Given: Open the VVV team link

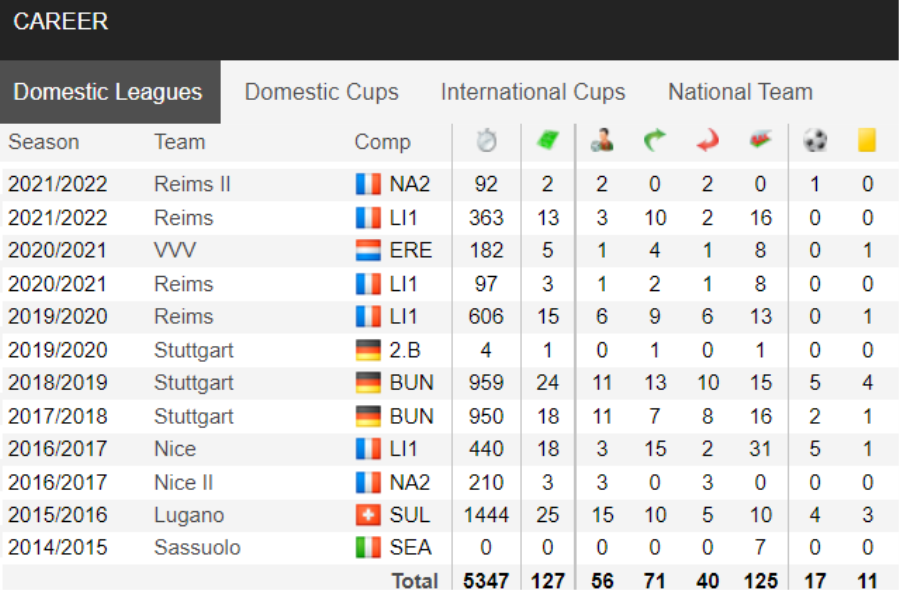Looking at the screenshot, I should [x=175, y=251].
